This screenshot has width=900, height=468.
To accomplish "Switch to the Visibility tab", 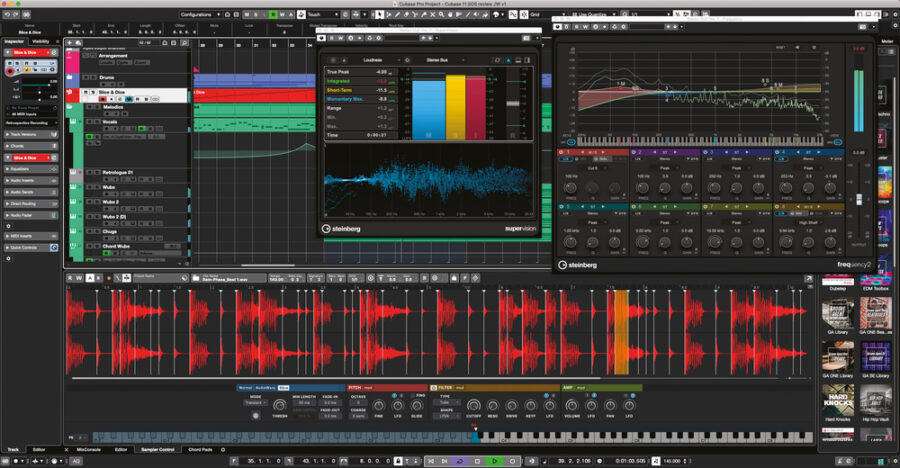I will pyautogui.click(x=41, y=41).
